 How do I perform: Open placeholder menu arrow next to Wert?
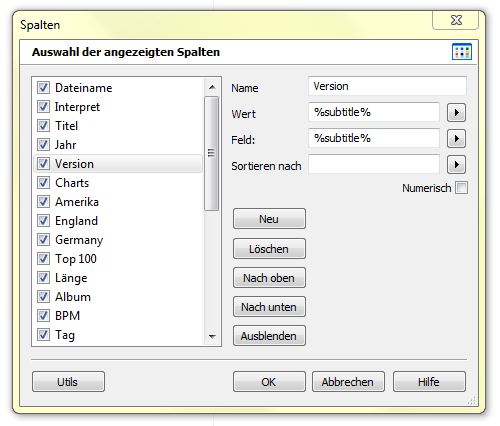(x=456, y=113)
